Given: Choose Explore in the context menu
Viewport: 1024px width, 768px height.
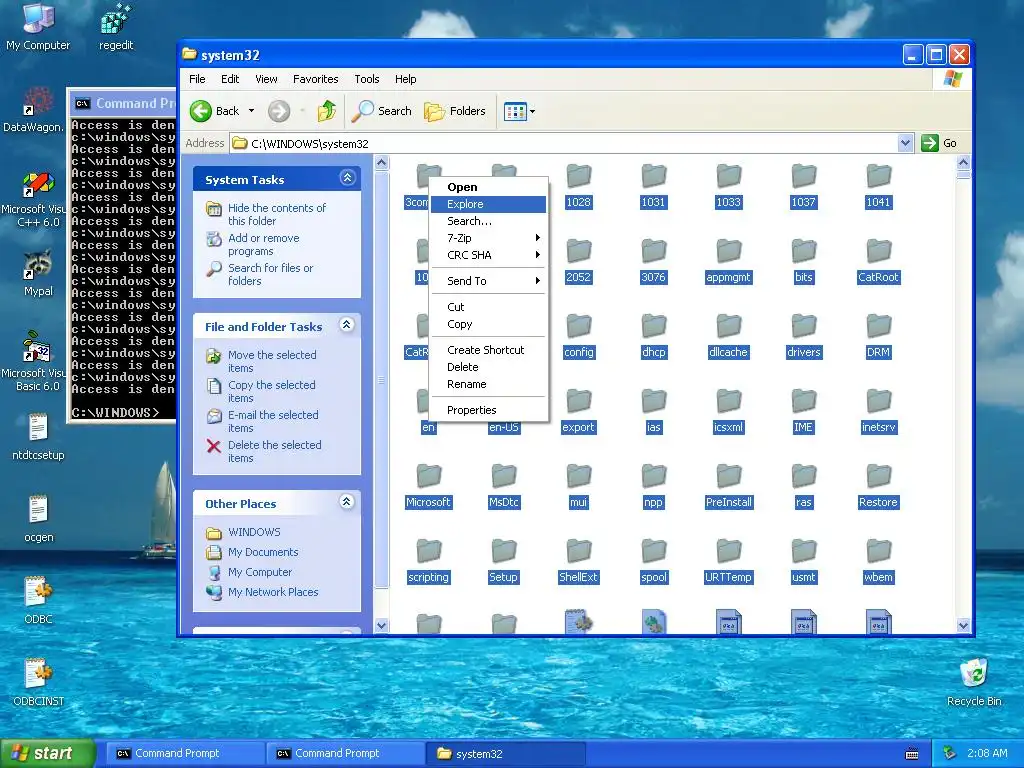Looking at the screenshot, I should [x=488, y=204].
